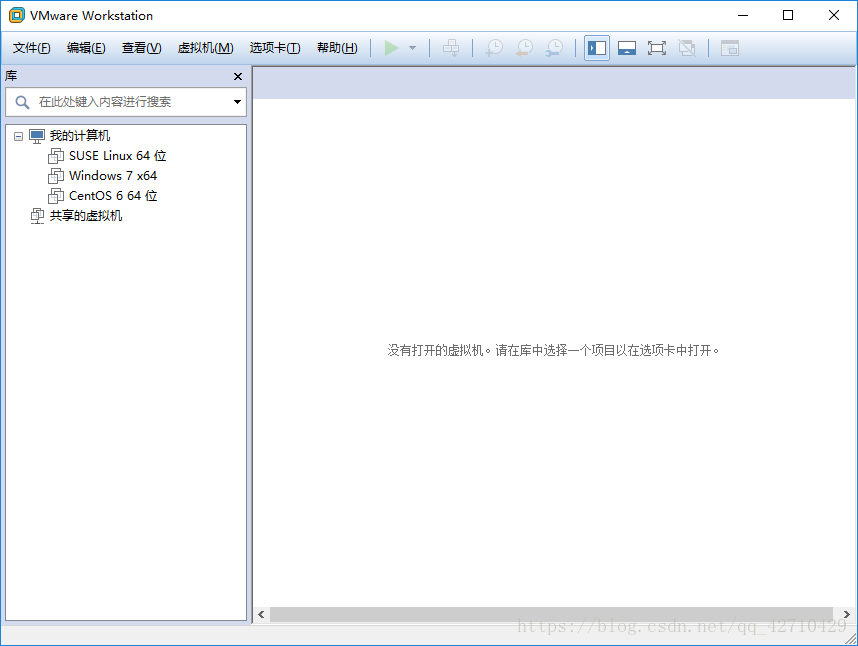Open the 选项卡(T) menu

[275, 48]
